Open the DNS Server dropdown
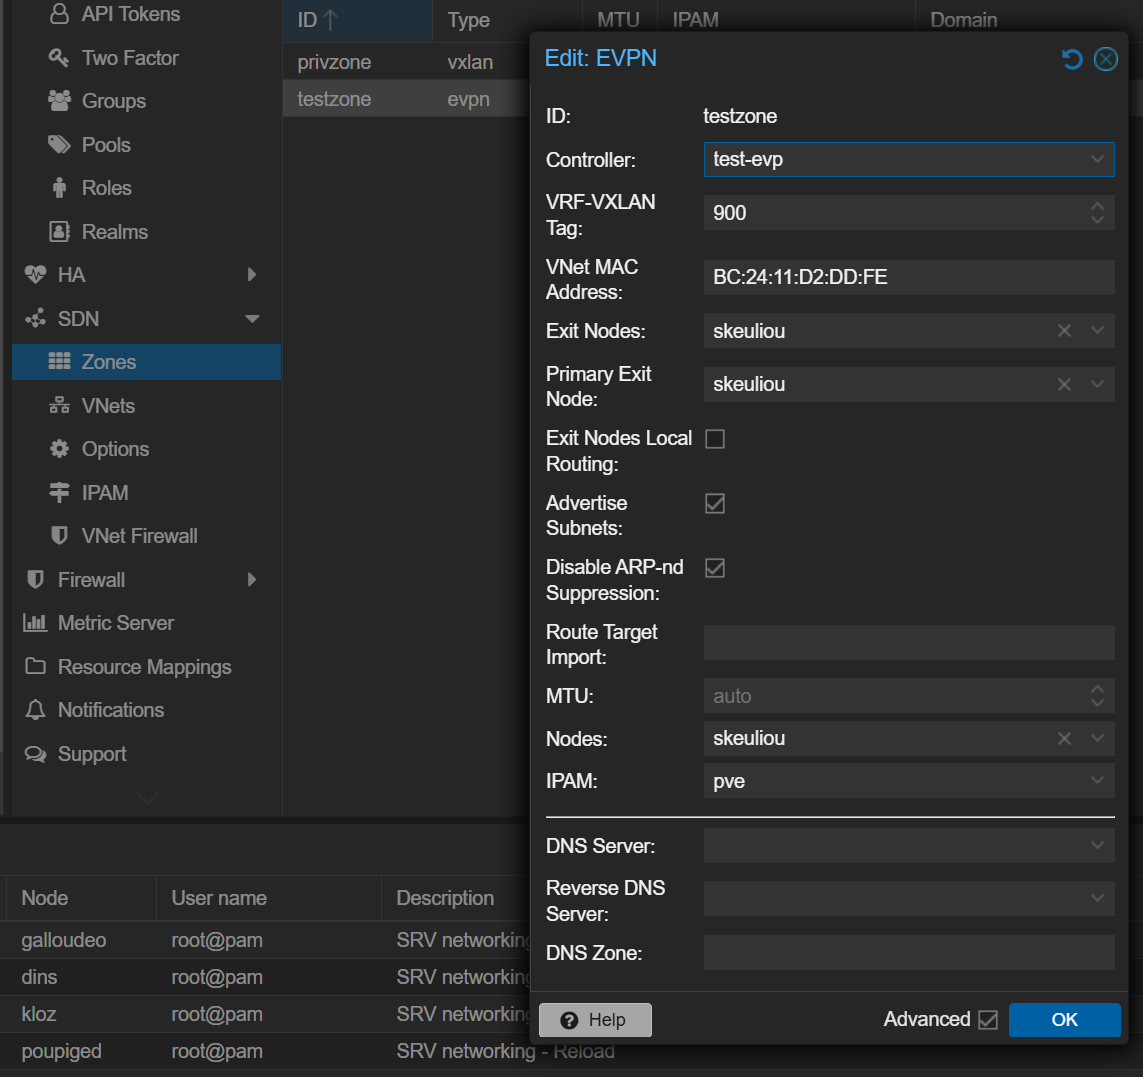Image resolution: width=1143 pixels, height=1077 pixels. tap(1097, 846)
